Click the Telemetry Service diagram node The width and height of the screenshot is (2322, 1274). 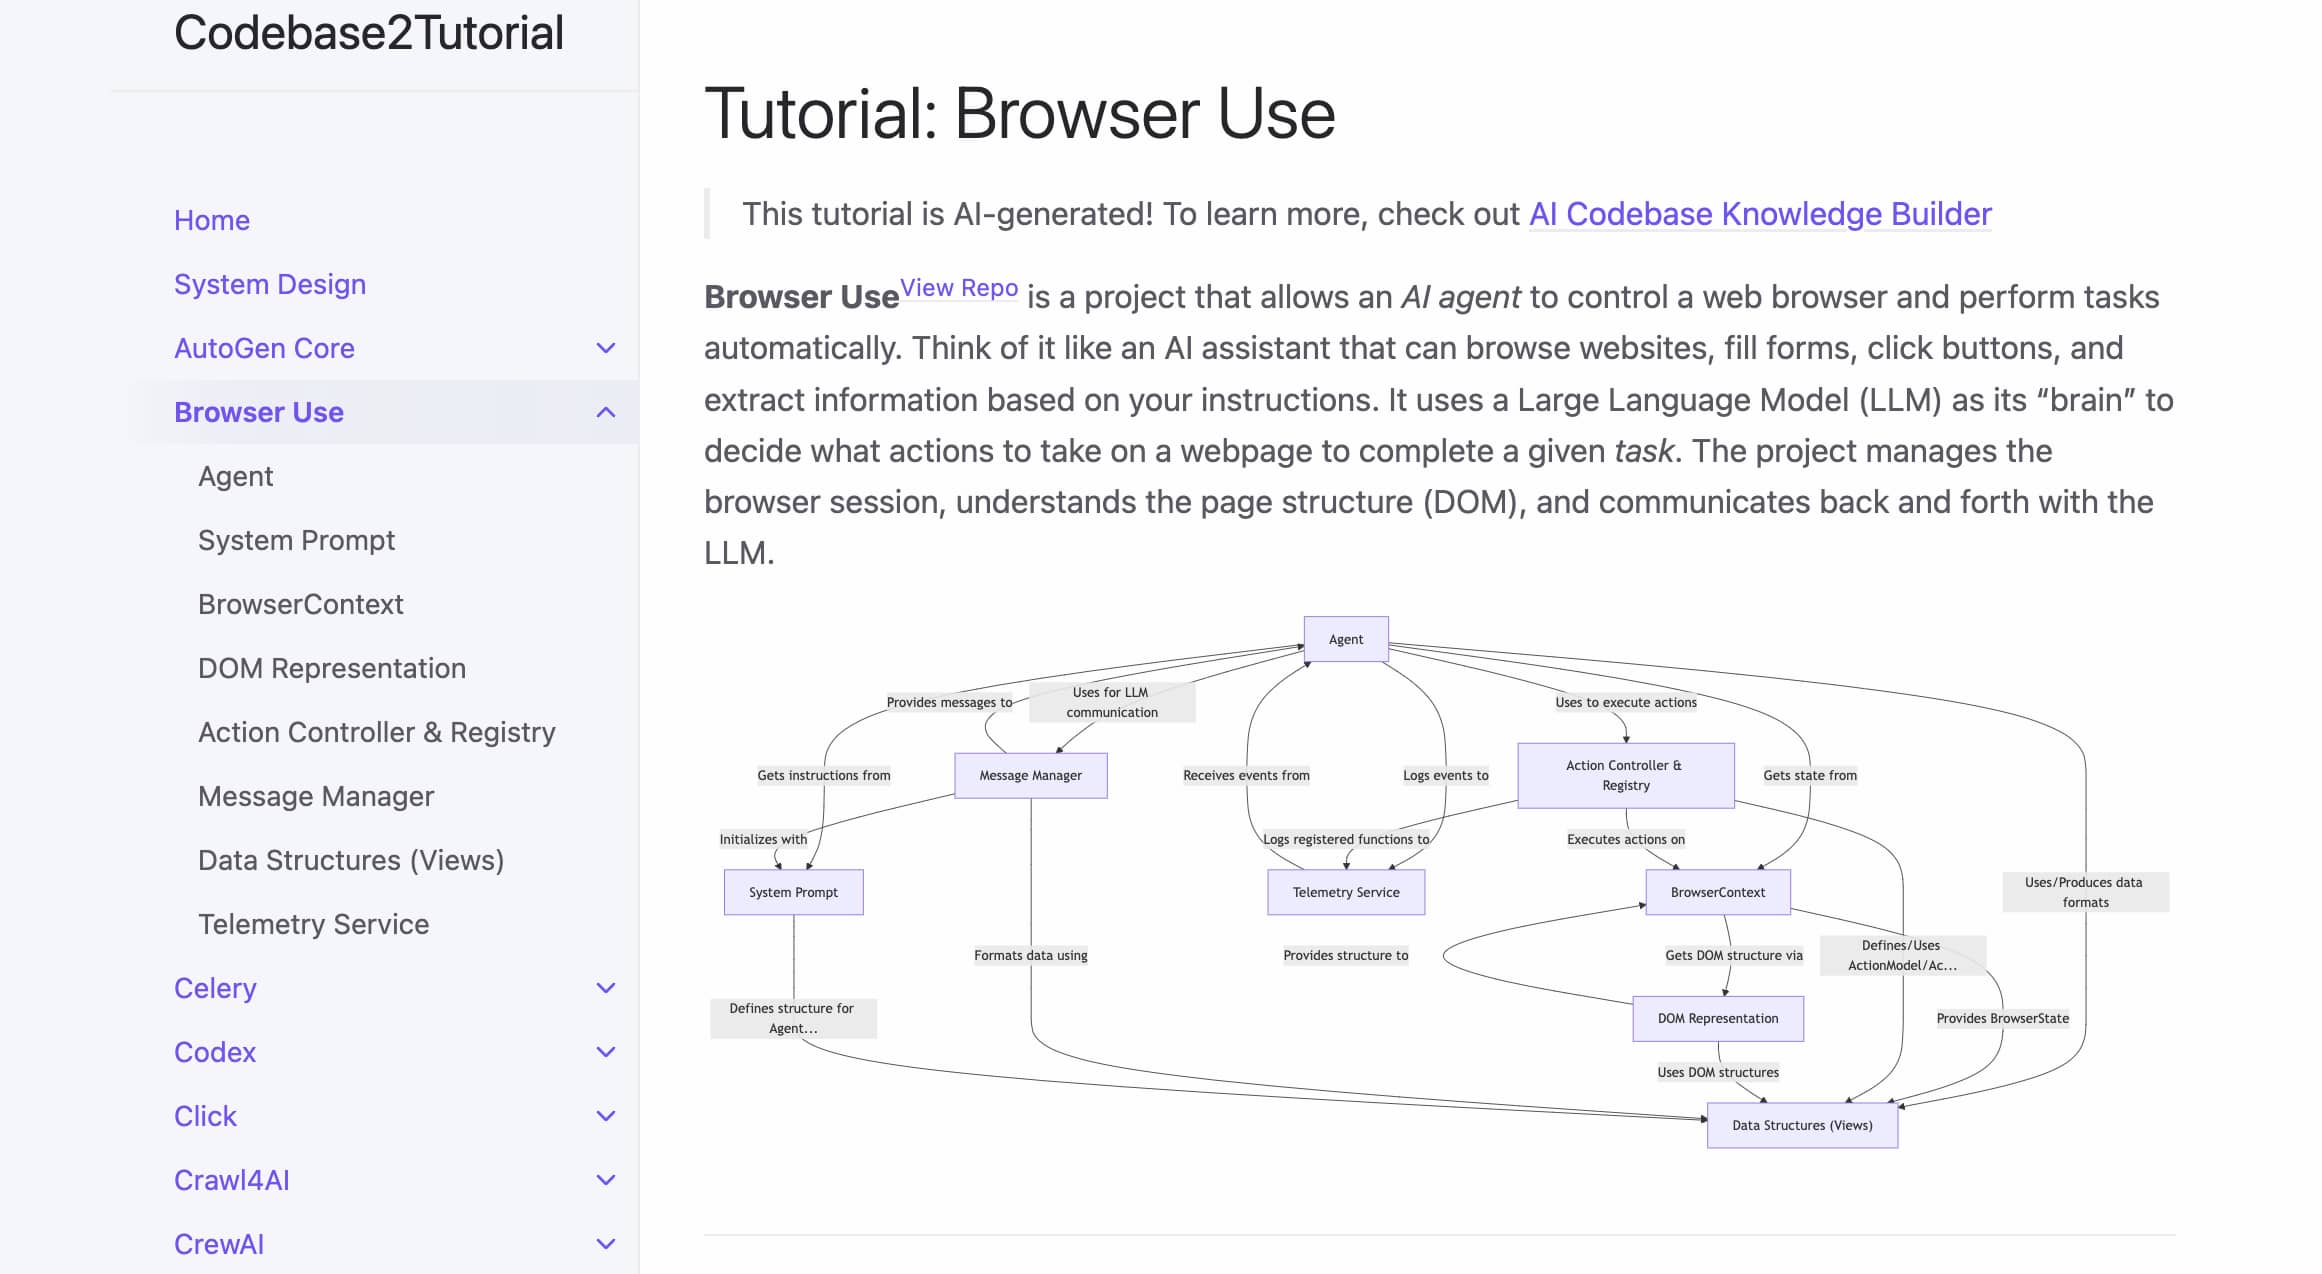point(1346,892)
